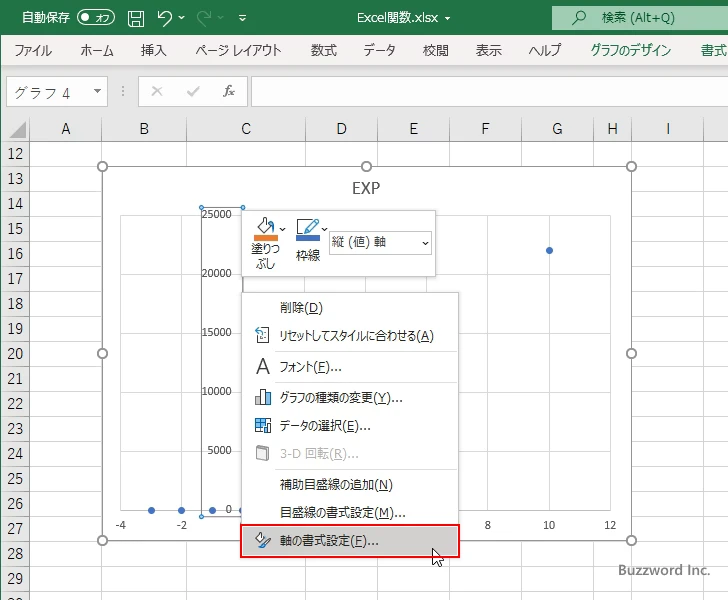Click the insert function fx icon

point(229,91)
